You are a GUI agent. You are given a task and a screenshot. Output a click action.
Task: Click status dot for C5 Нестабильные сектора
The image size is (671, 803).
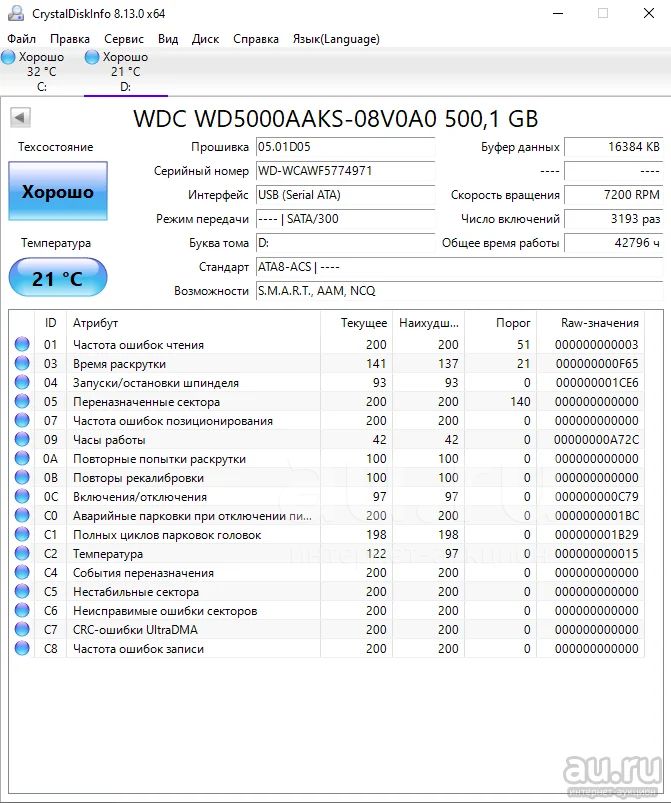[x=22, y=591]
